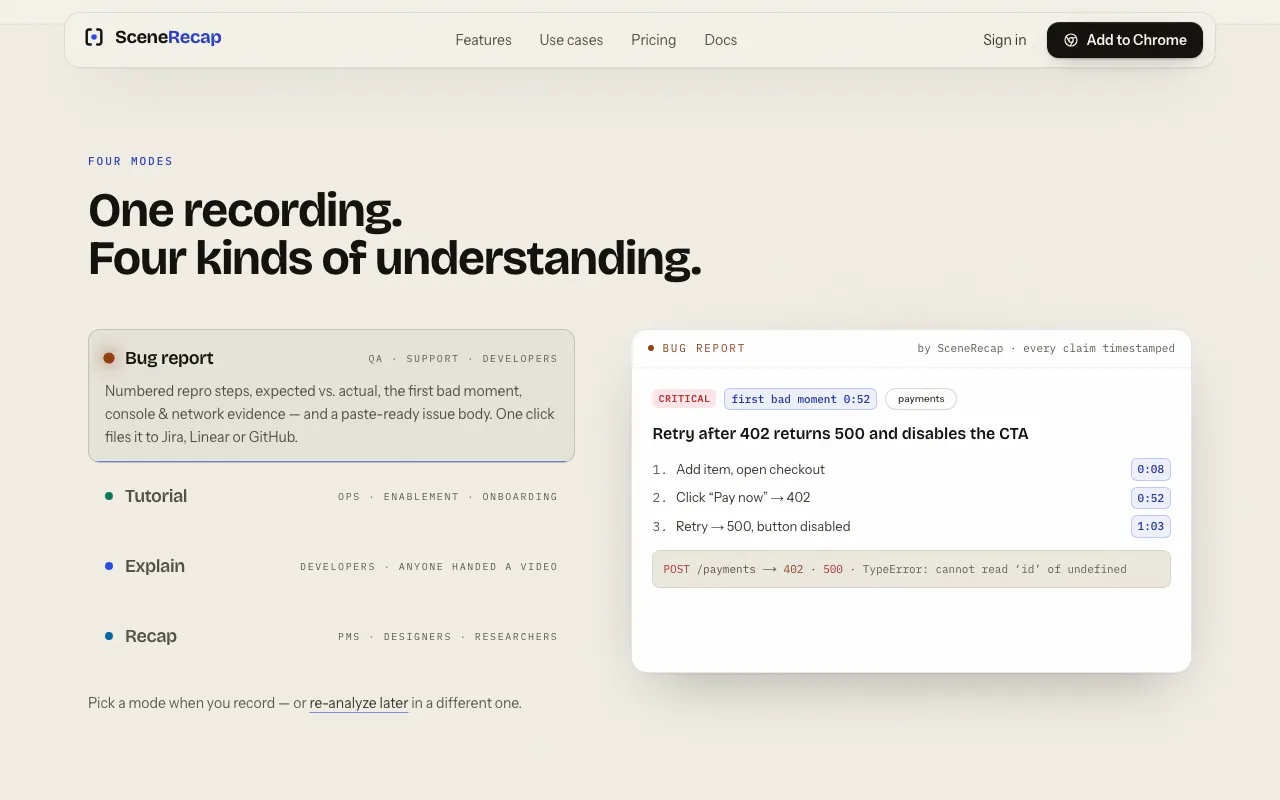Click the CRITICAL severity badge
Viewport: 1280px width, 800px height.
point(684,399)
